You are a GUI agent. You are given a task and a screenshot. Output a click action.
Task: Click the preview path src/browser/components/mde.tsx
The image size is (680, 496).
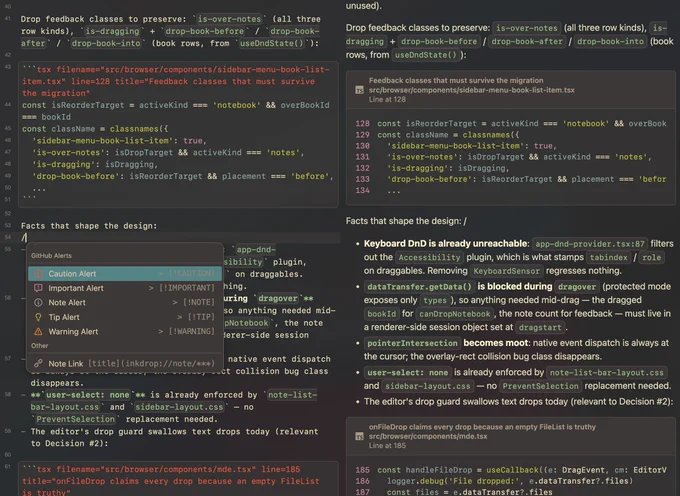428,436
